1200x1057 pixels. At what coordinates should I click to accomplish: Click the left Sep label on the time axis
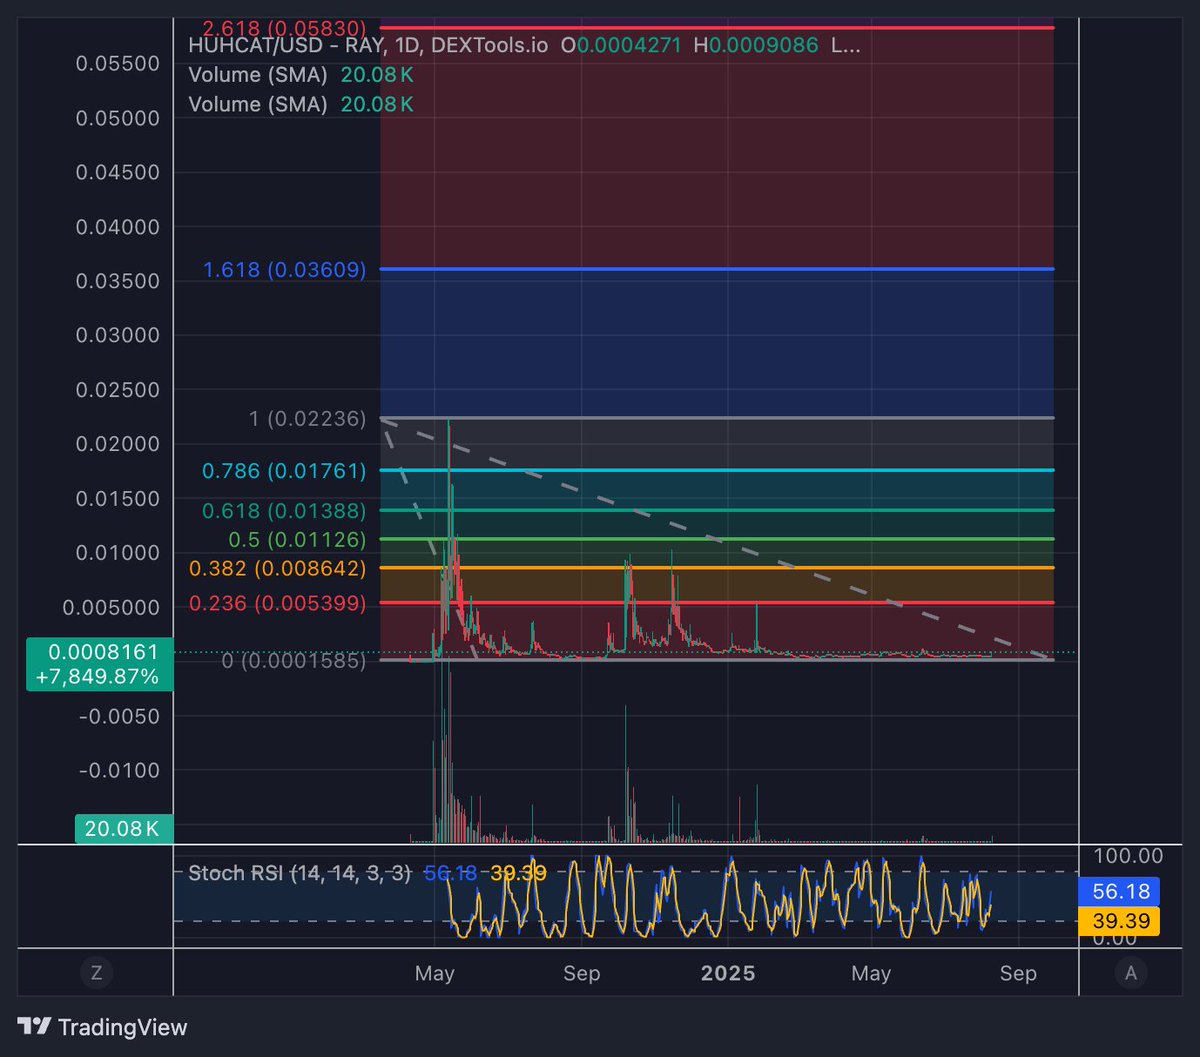pyautogui.click(x=581, y=973)
